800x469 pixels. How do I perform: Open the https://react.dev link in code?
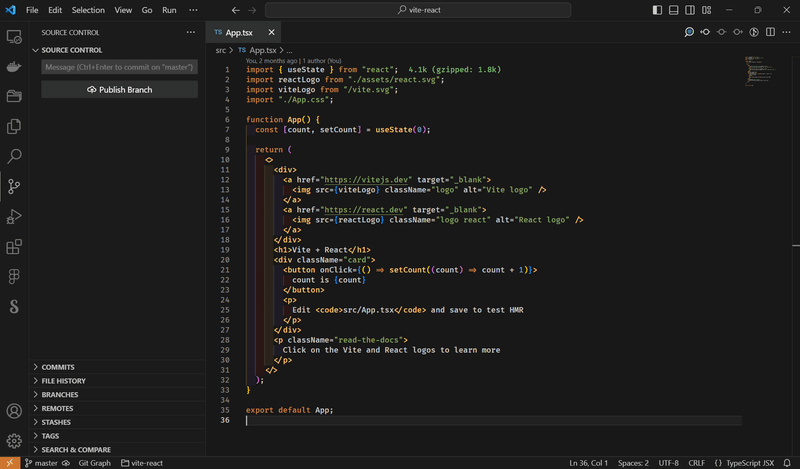point(364,210)
